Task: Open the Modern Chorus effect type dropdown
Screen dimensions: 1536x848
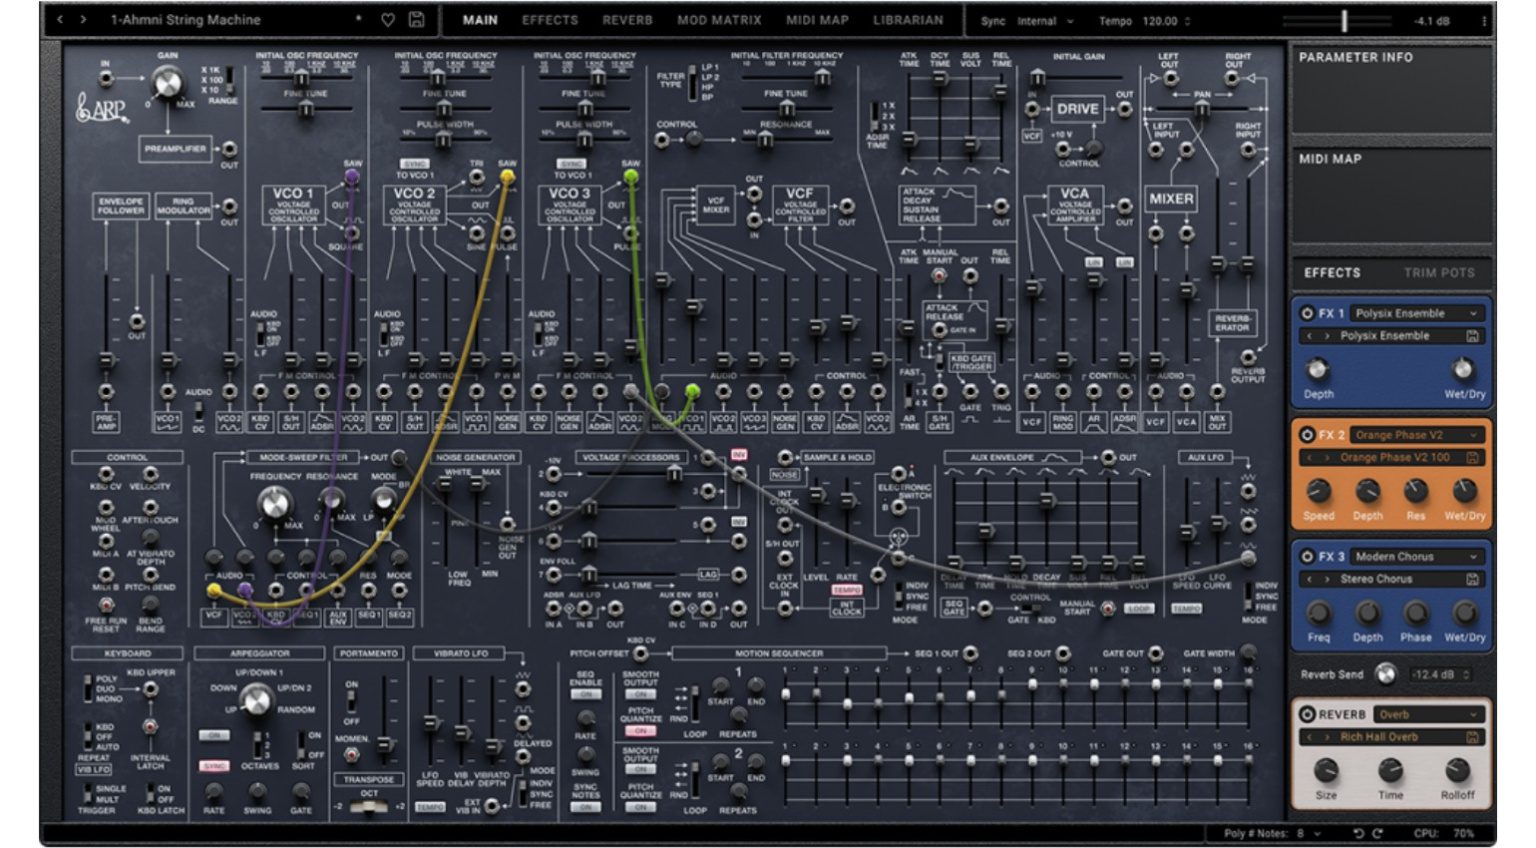Action: [x=1420, y=556]
